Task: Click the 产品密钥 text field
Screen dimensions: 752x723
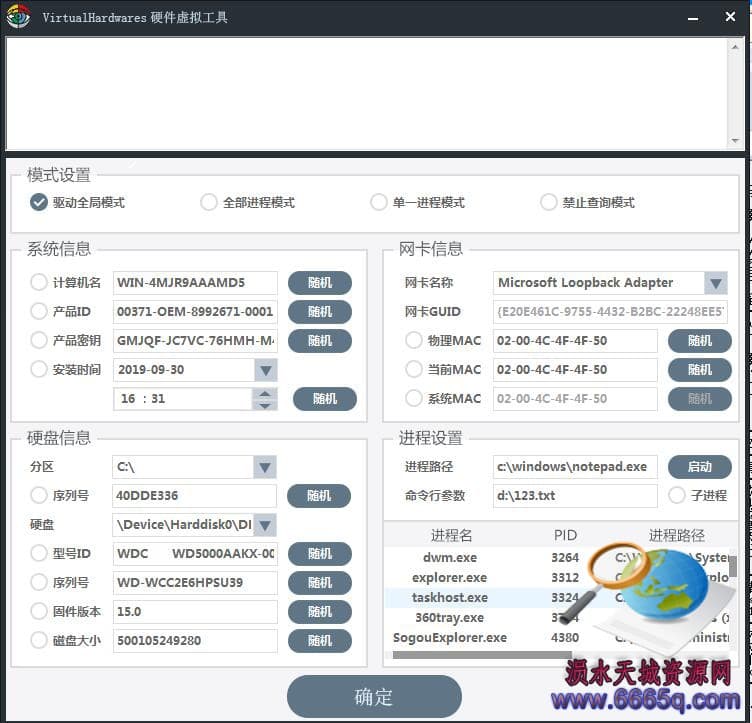Action: click(x=195, y=341)
